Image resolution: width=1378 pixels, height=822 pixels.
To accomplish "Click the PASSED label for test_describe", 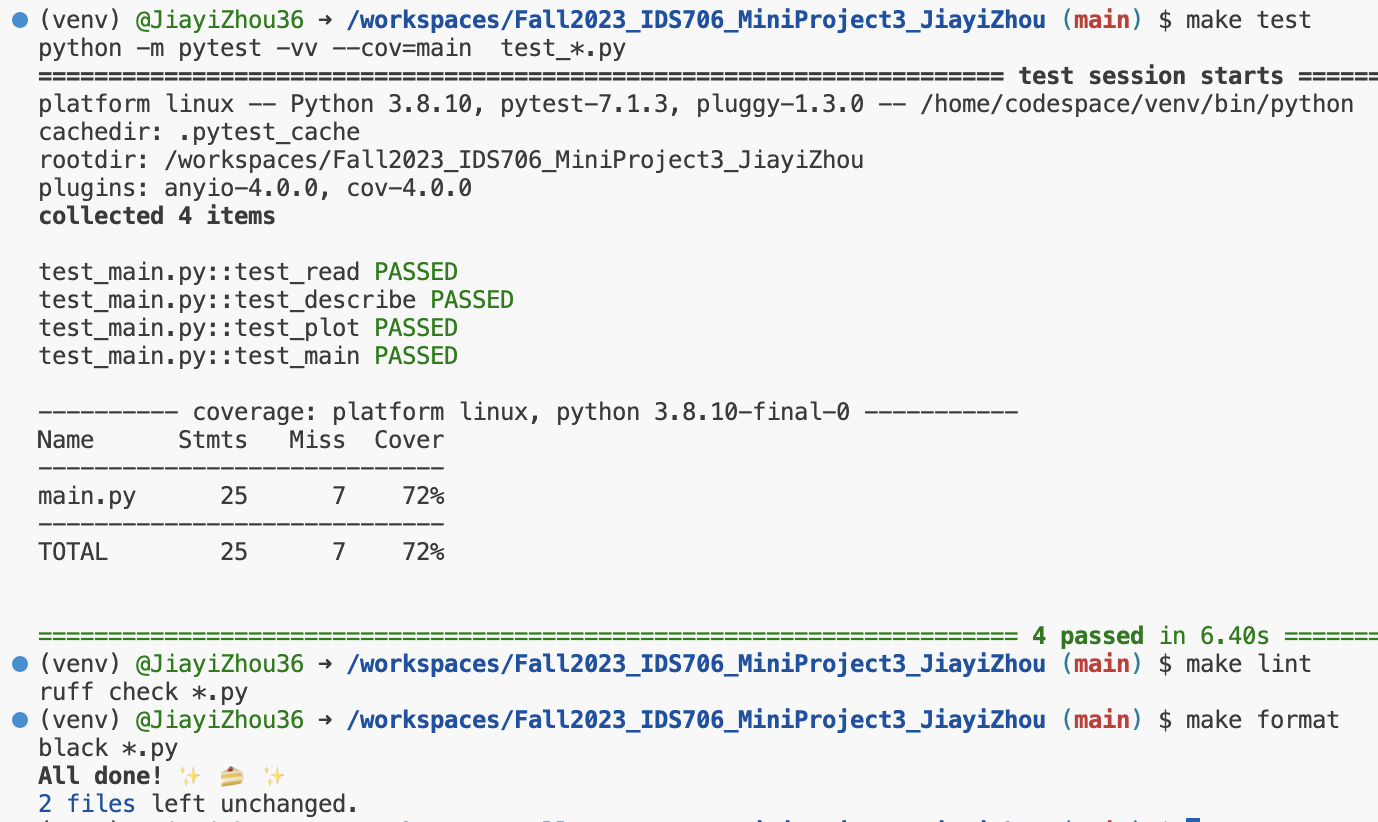I will (x=471, y=299).
